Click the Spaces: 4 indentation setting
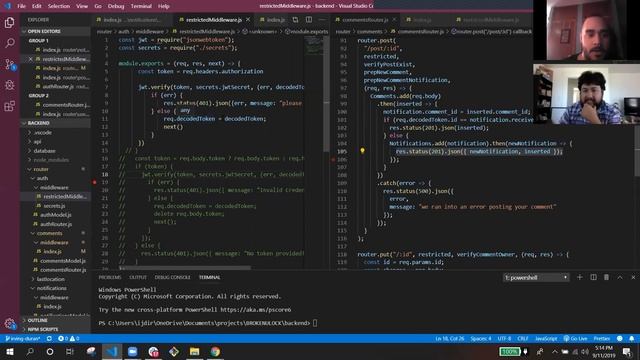The width and height of the screenshot is (640, 360). [481, 338]
